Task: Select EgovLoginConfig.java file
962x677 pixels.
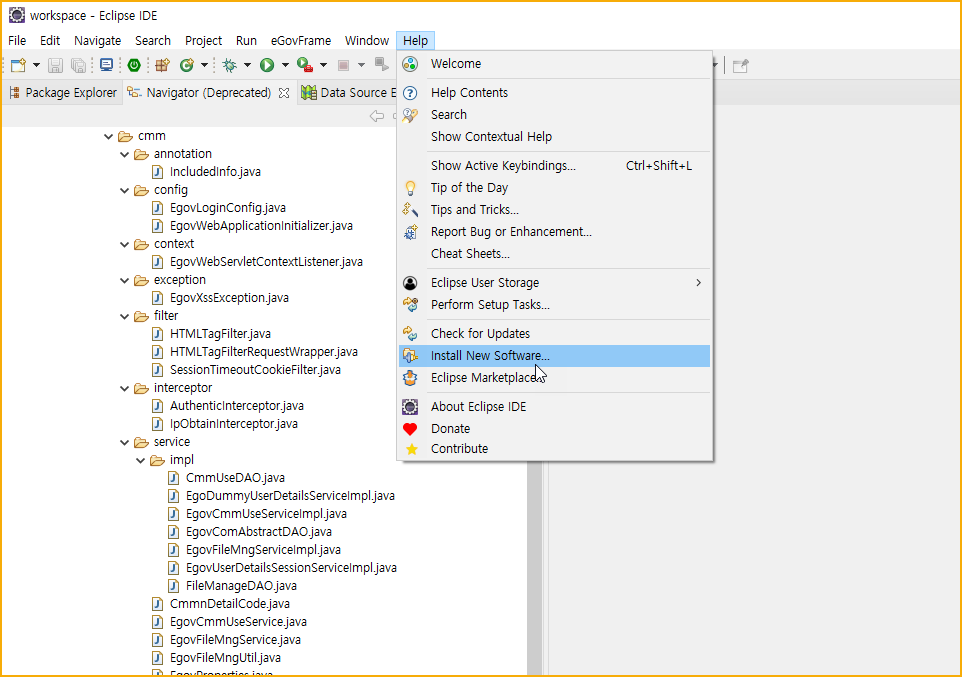Action: (228, 208)
